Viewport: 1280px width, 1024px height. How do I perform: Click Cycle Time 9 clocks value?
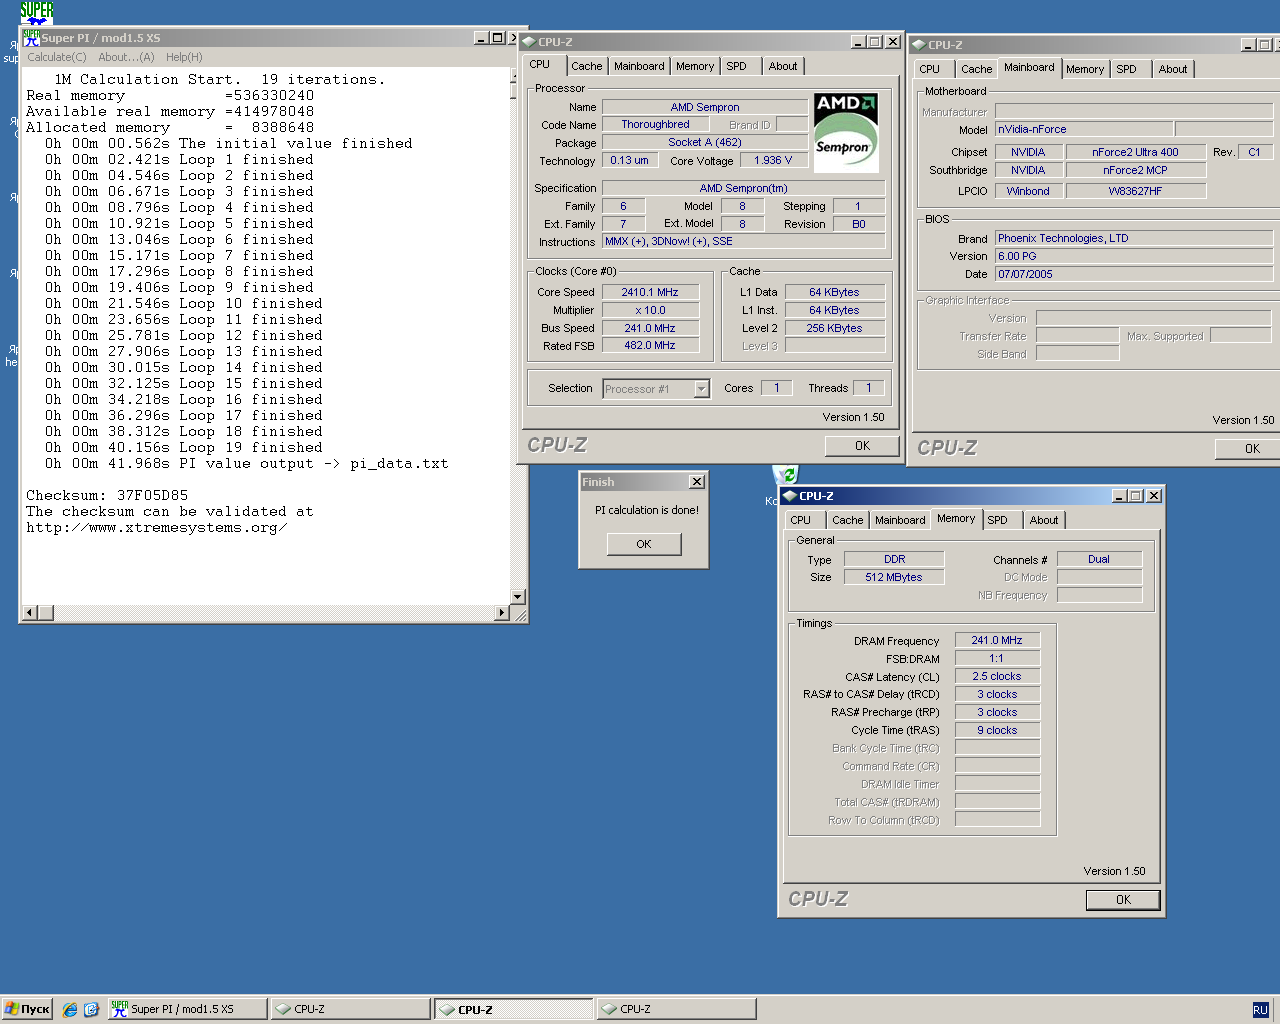click(x=997, y=730)
